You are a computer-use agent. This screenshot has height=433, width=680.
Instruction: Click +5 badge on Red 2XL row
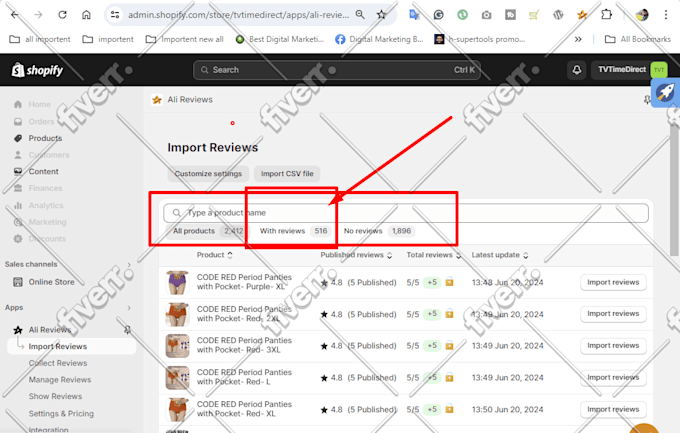point(432,314)
